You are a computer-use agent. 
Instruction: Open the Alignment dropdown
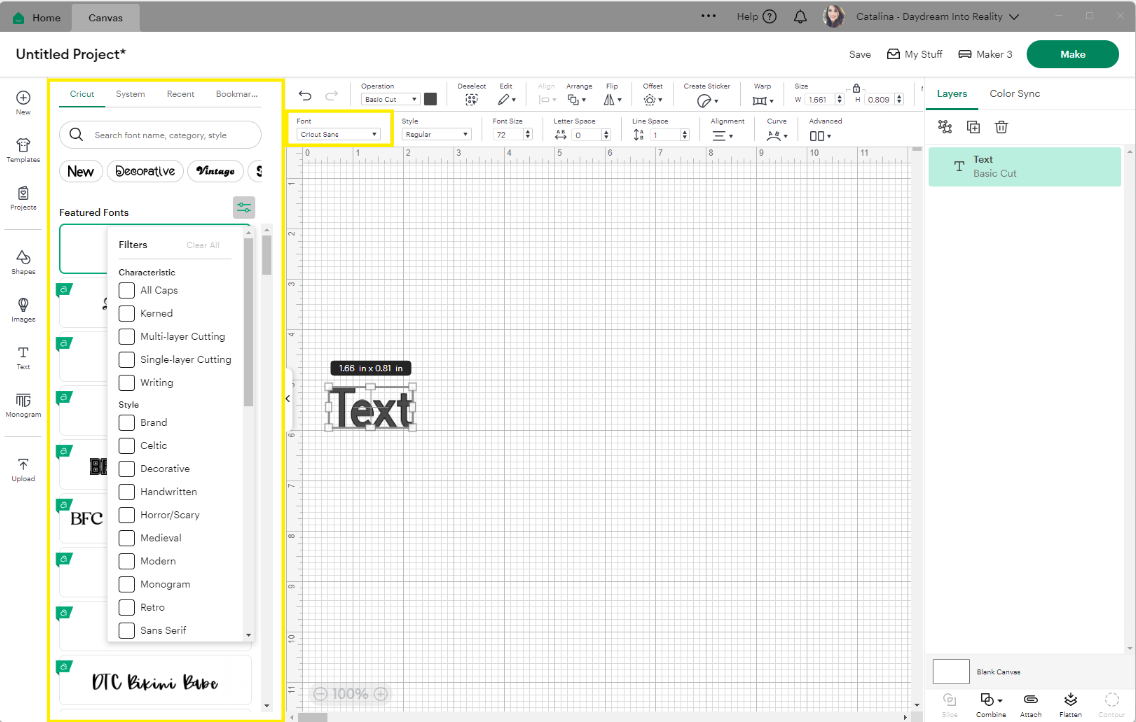[x=722, y=135]
